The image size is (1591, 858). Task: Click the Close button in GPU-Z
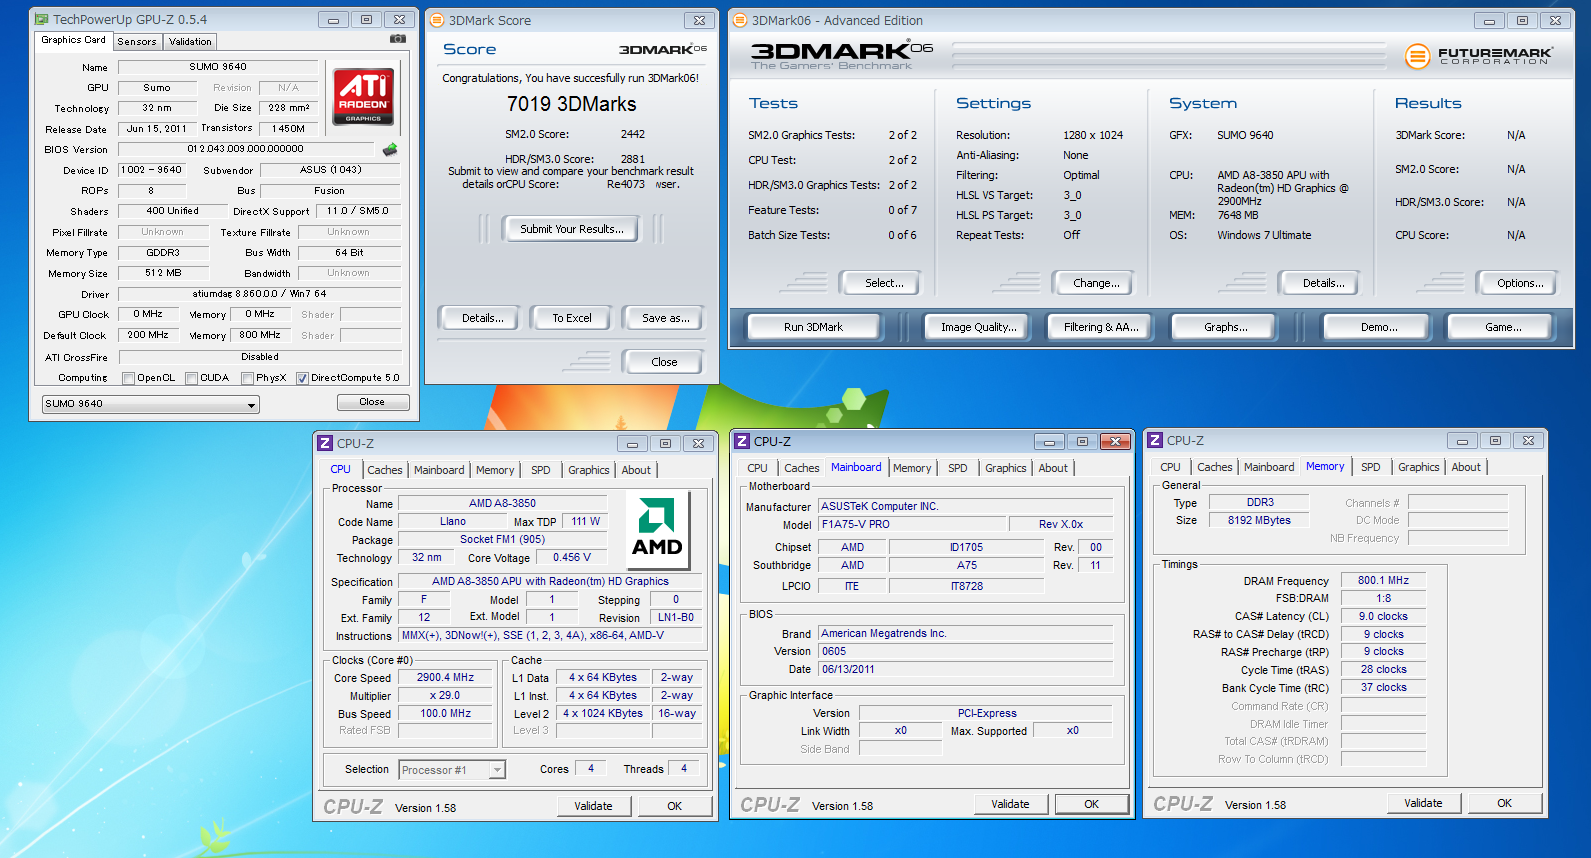[372, 402]
